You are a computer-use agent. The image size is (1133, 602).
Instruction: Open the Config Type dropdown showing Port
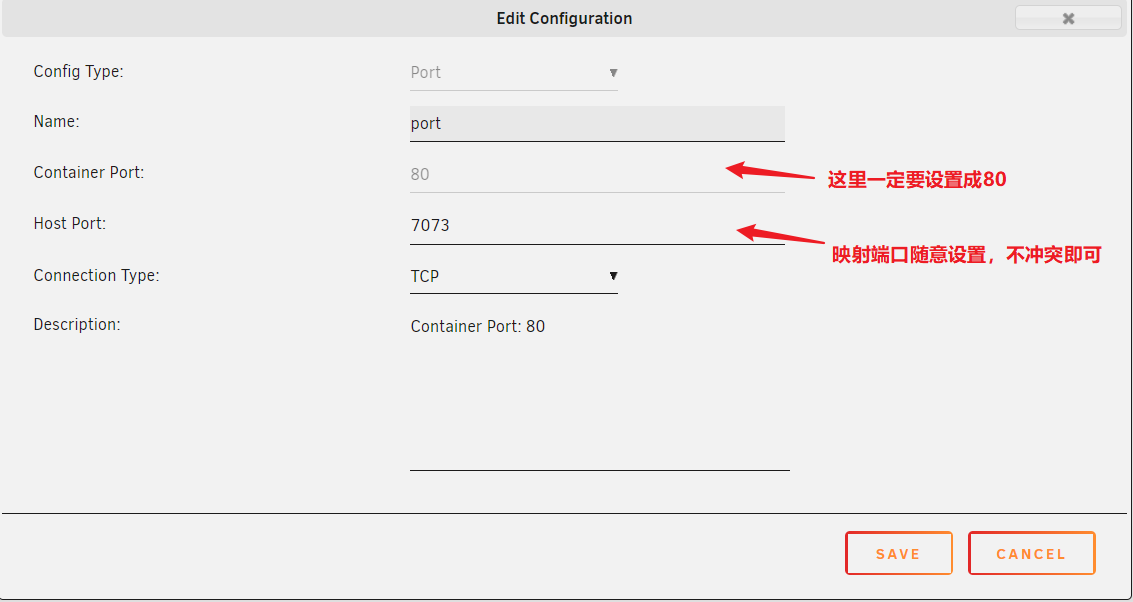click(513, 73)
